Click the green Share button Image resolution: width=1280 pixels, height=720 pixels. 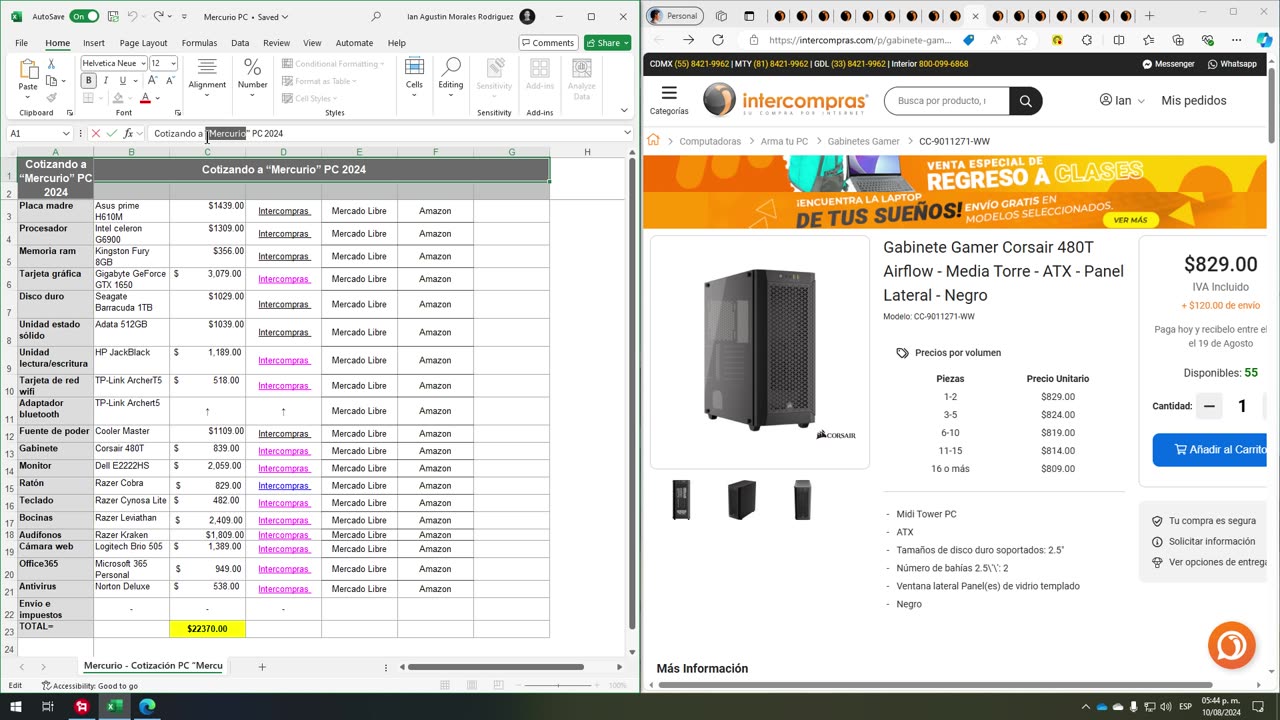(607, 43)
